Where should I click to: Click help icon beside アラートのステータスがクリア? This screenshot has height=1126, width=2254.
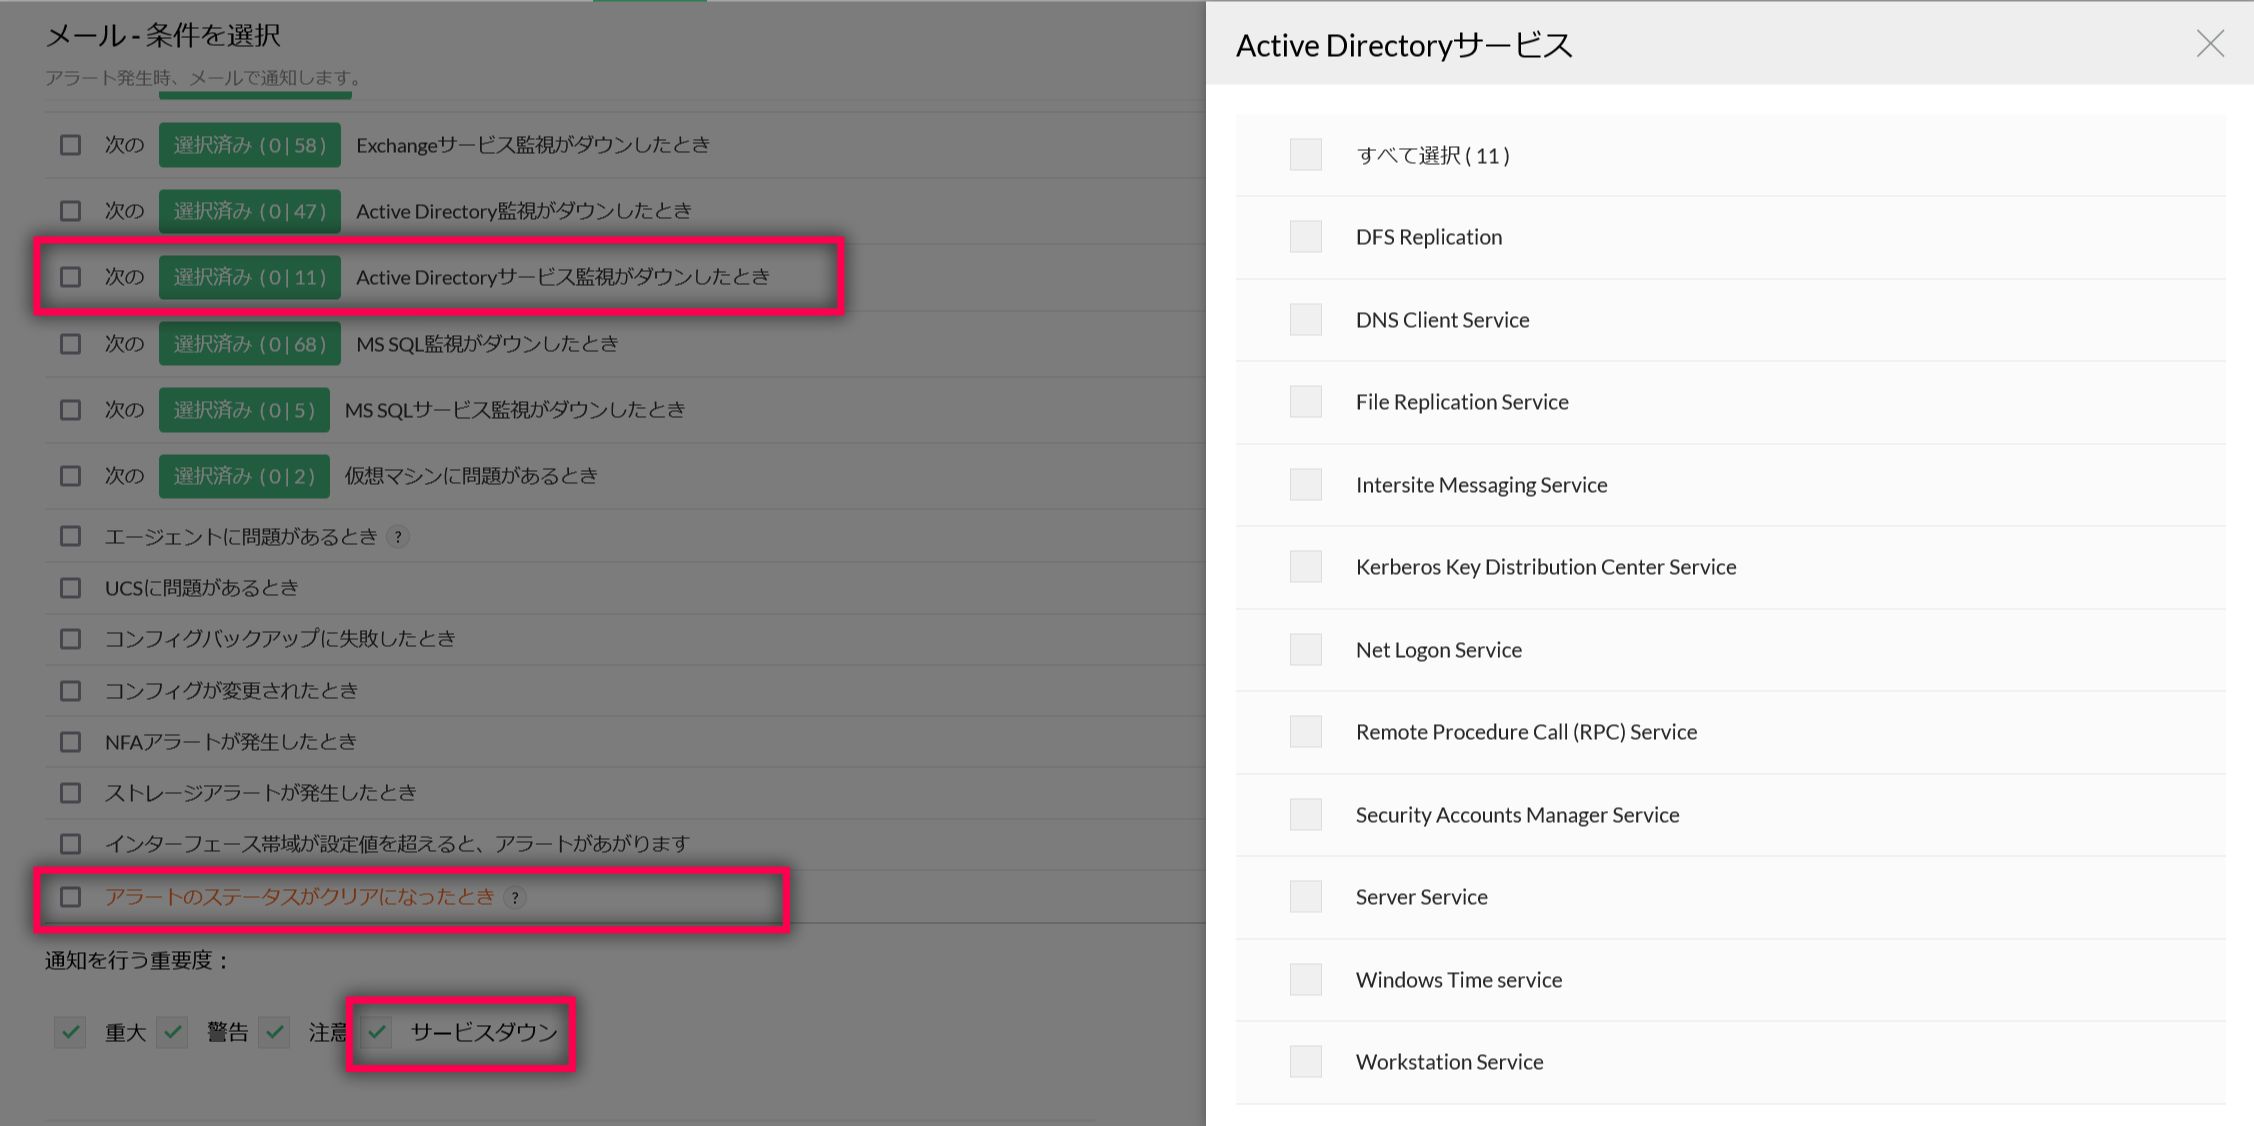click(515, 898)
